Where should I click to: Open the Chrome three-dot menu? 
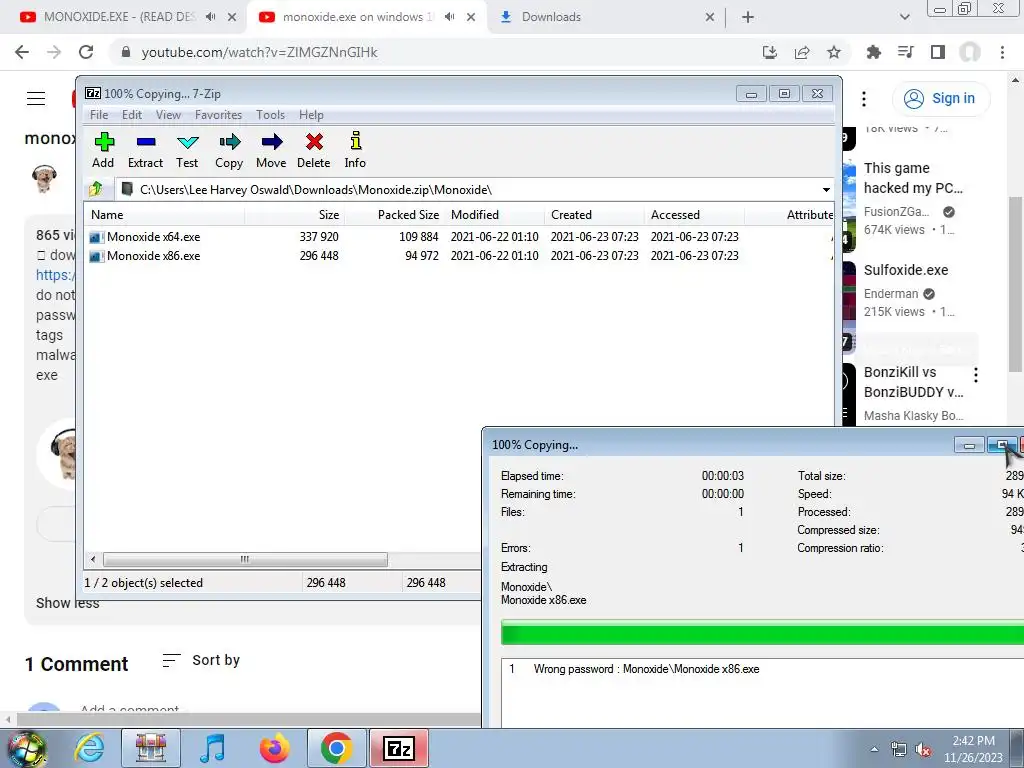[1002, 52]
